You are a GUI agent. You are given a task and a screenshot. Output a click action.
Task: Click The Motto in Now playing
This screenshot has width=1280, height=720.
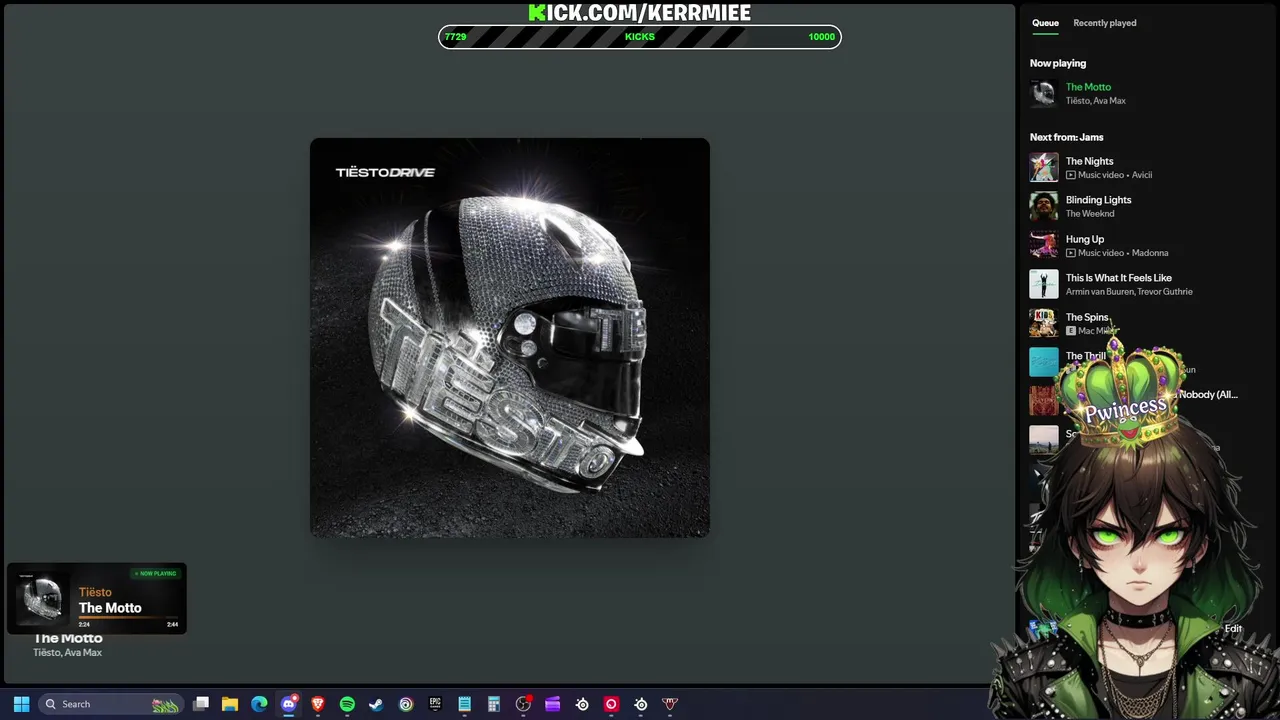[x=1088, y=87]
